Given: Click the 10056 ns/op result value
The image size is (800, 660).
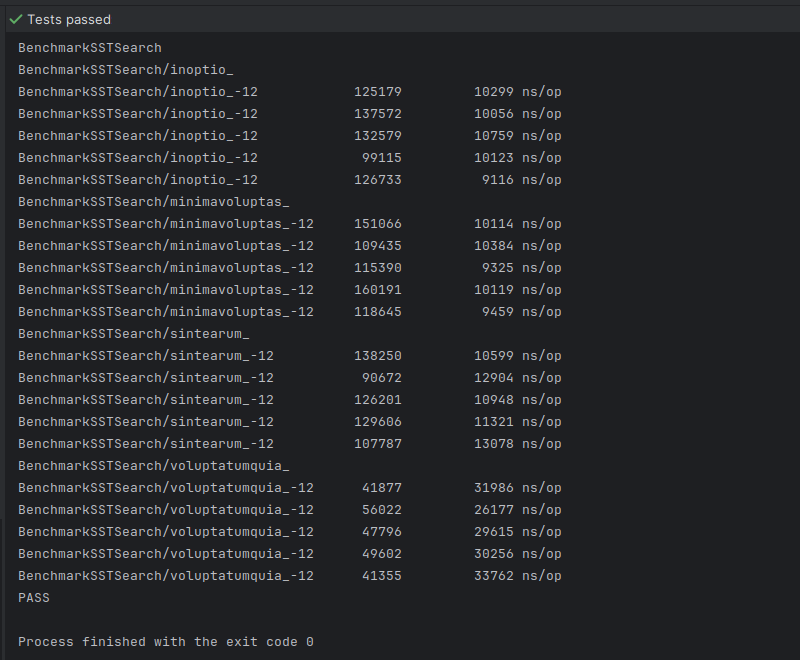Looking at the screenshot, I should click(x=518, y=114).
